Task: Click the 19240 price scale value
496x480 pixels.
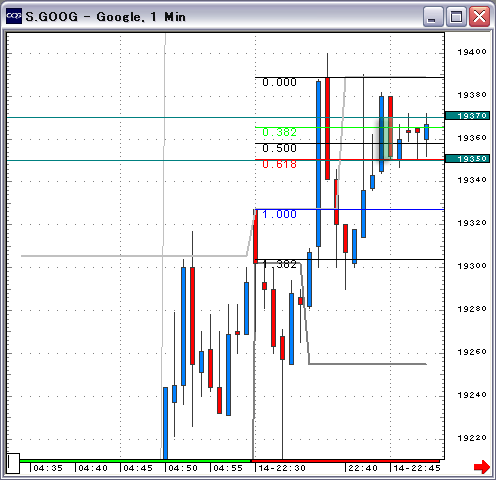Action: tap(472, 395)
